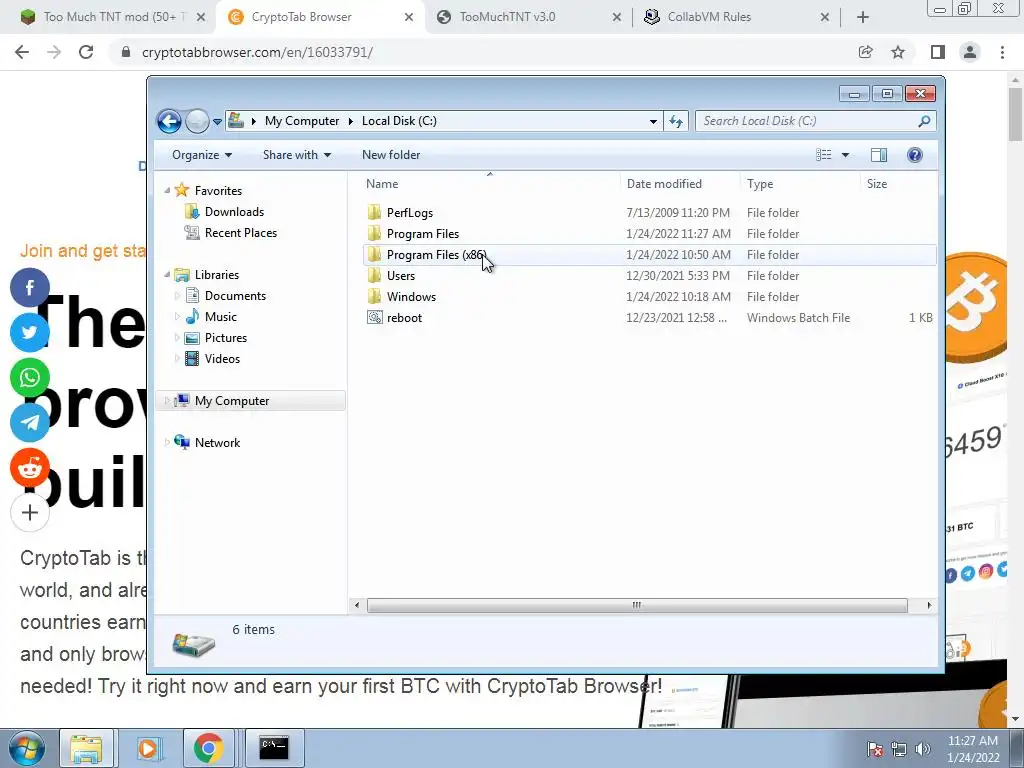Select the Music library
Screen dimensions: 1024x768
211,317
